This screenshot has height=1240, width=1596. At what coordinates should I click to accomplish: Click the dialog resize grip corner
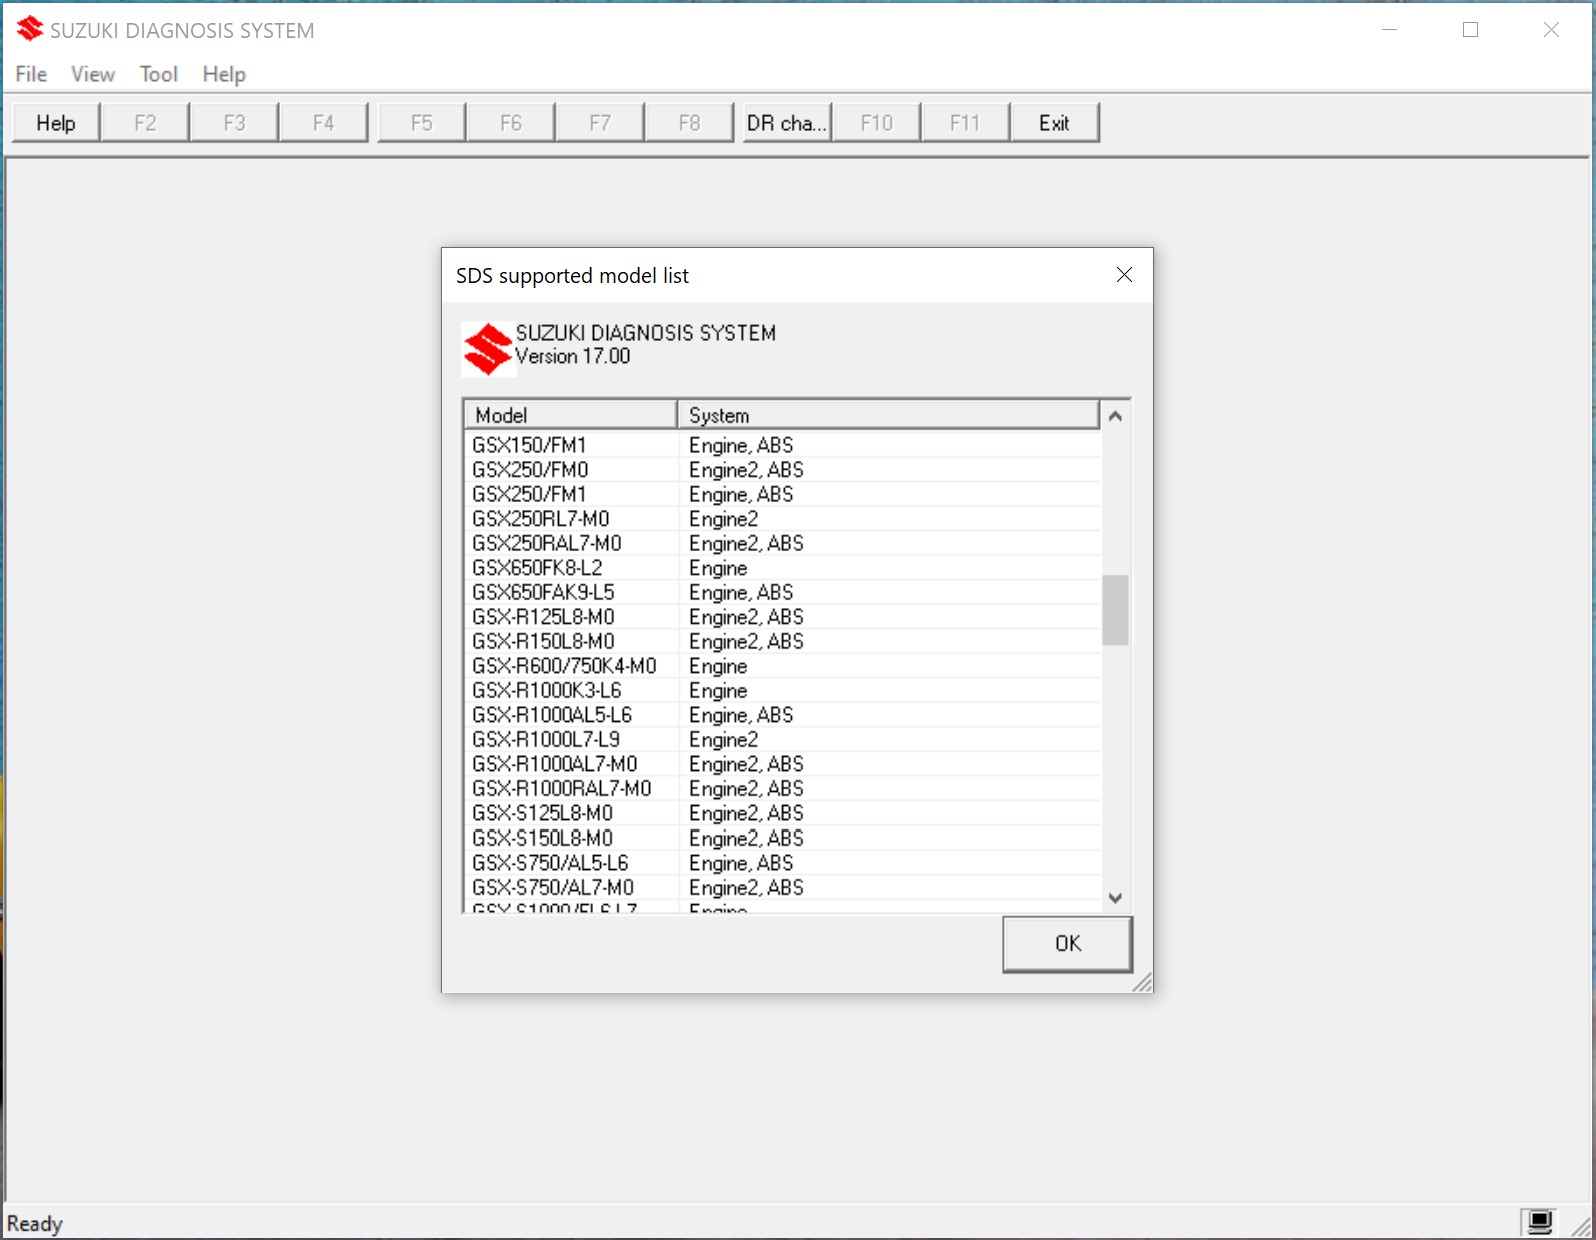[1143, 983]
